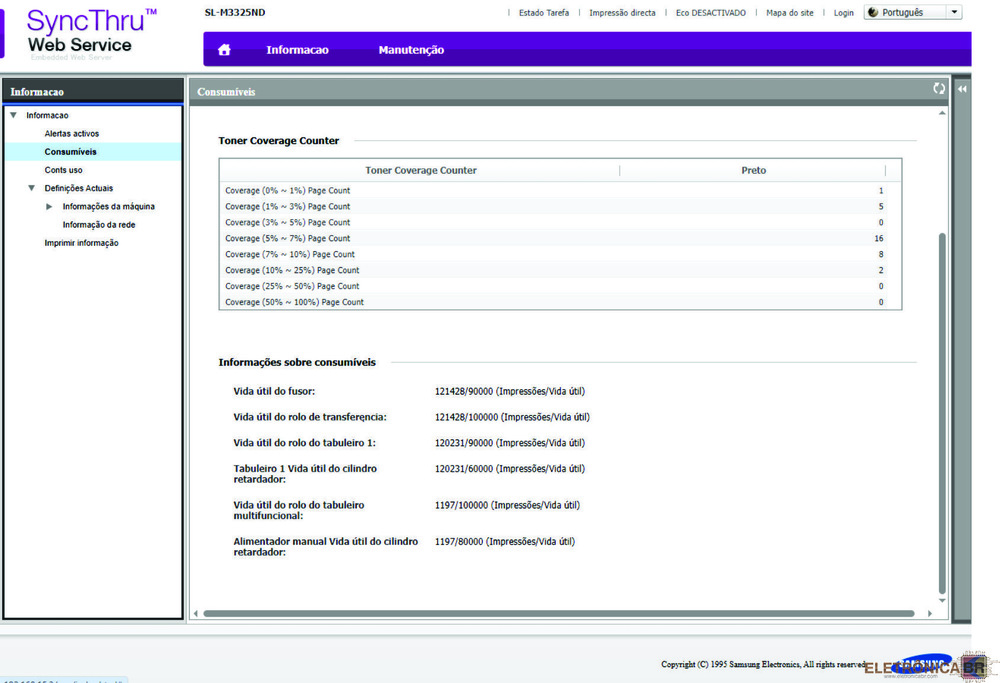Viewport: 1000px width, 683px height.
Task: Collapse the side panel with double-arrow icon
Action: [x=962, y=89]
